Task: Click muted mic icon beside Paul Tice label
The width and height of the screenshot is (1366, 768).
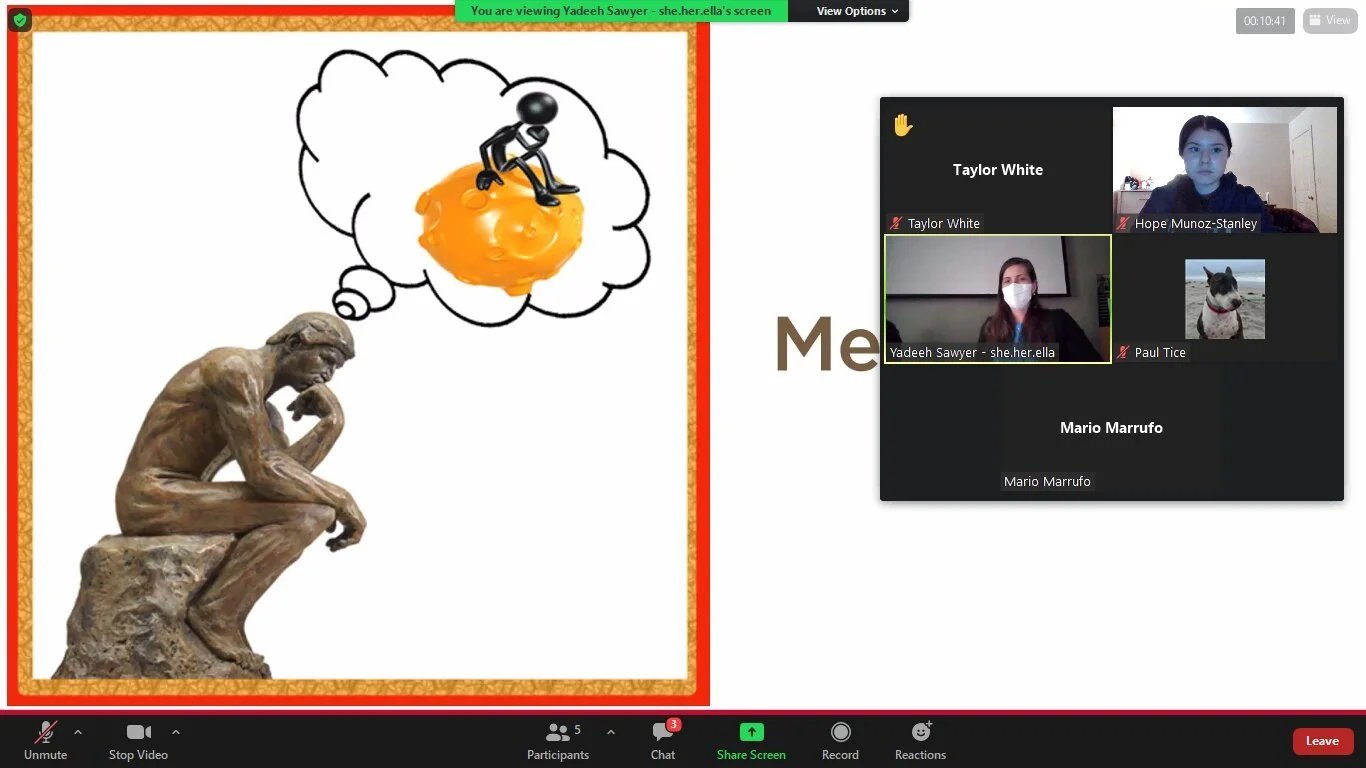Action: click(1124, 353)
